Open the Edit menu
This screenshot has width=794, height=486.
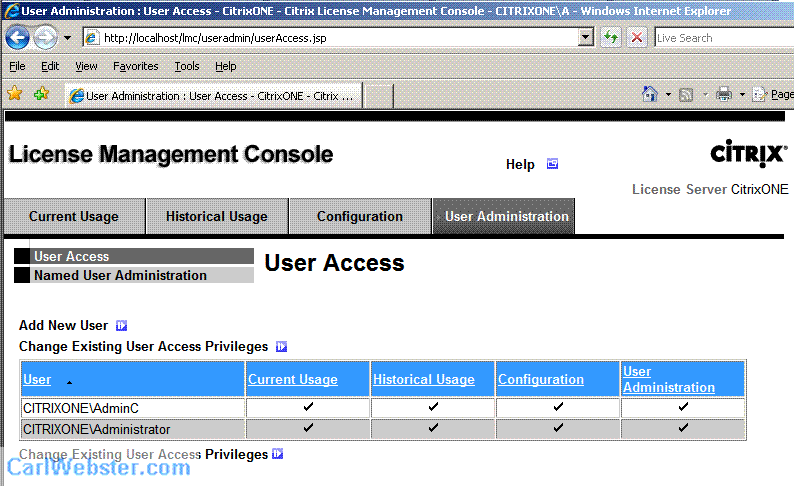click(50, 66)
